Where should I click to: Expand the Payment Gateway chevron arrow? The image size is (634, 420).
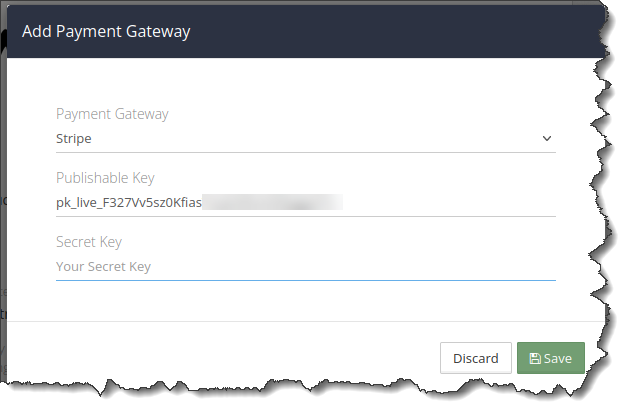(547, 139)
